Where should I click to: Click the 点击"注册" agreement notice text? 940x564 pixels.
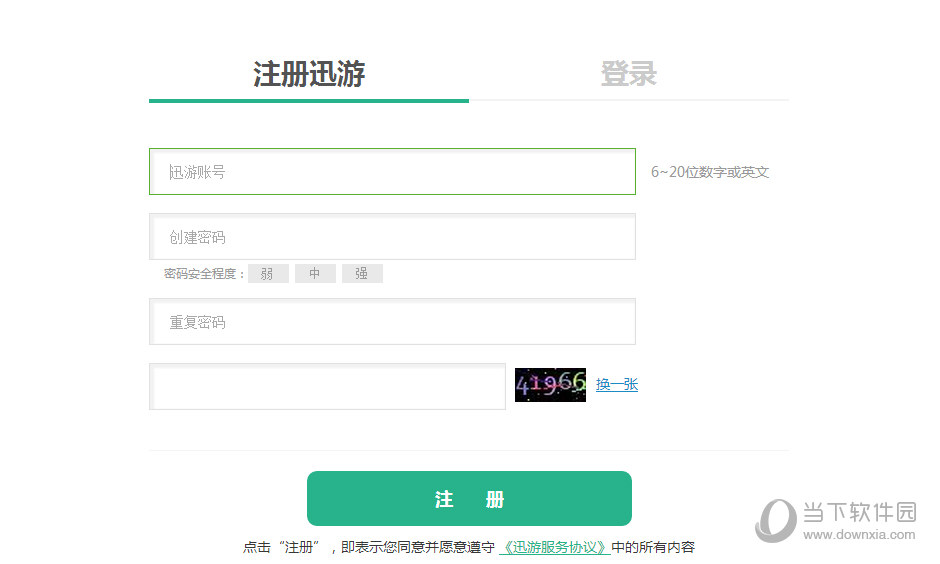point(368,547)
